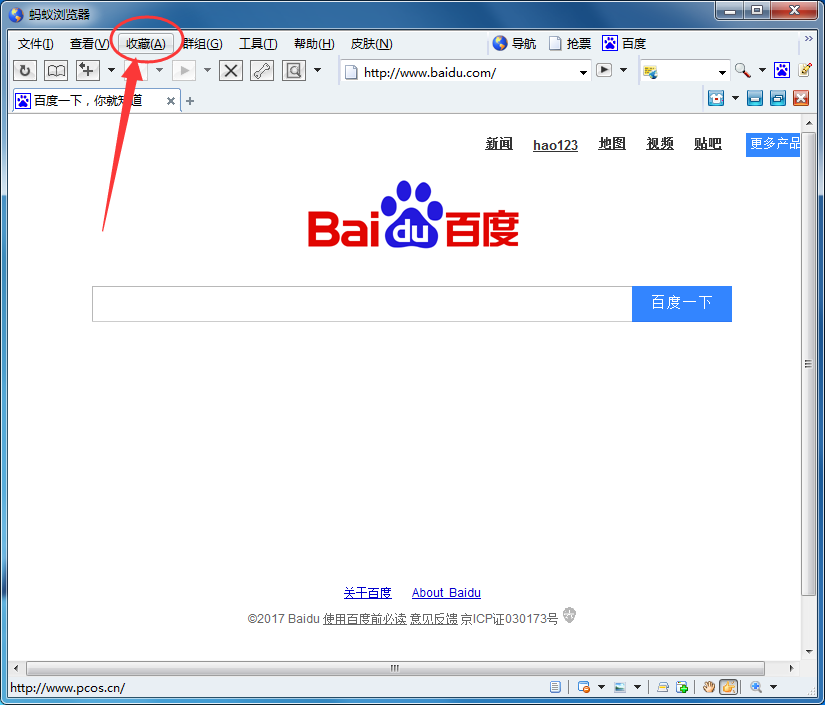The image size is (825, 705).
Task: Click the 新闻 link on Baidu page
Action: coord(499,144)
